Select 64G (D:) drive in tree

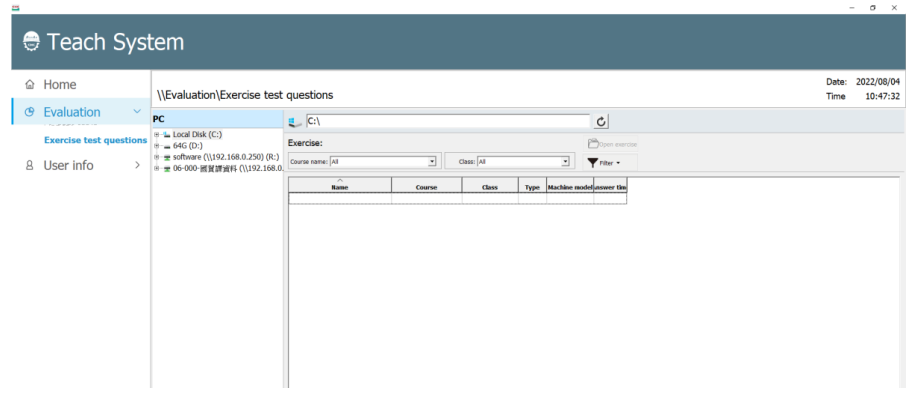[187, 145]
